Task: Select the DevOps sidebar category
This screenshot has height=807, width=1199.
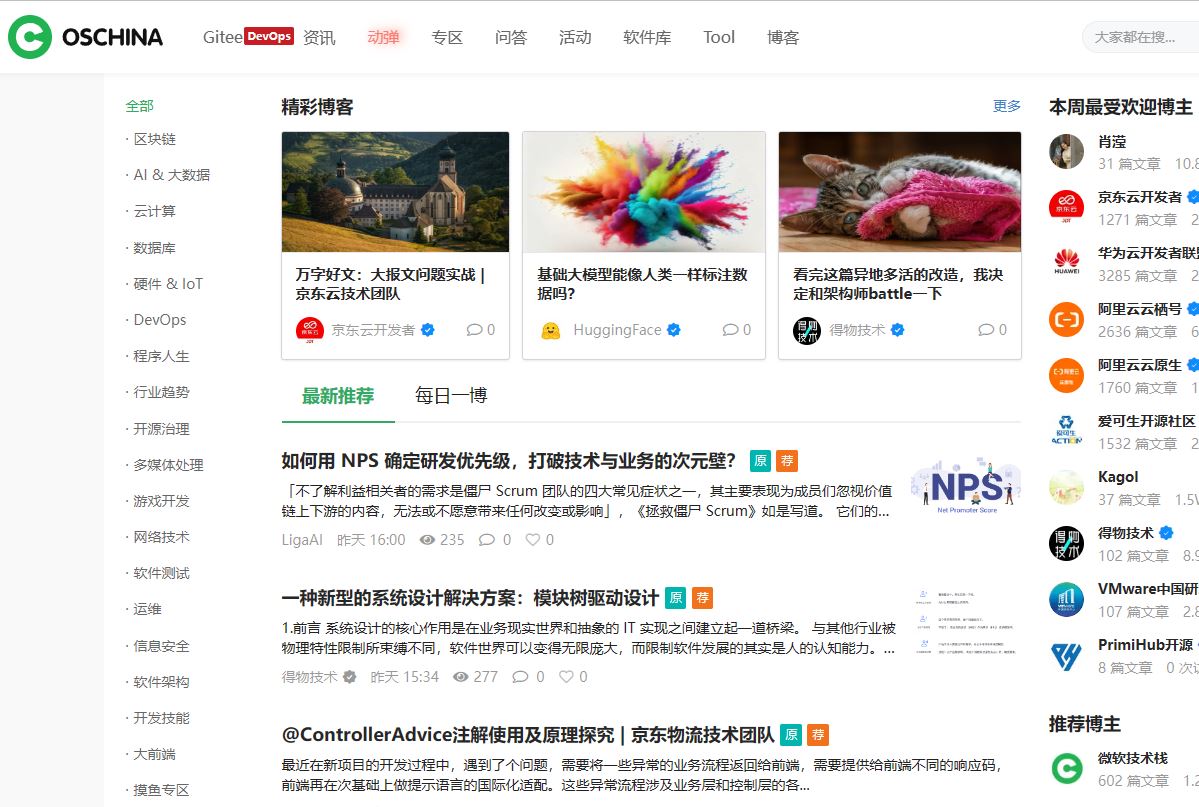Action: [160, 320]
